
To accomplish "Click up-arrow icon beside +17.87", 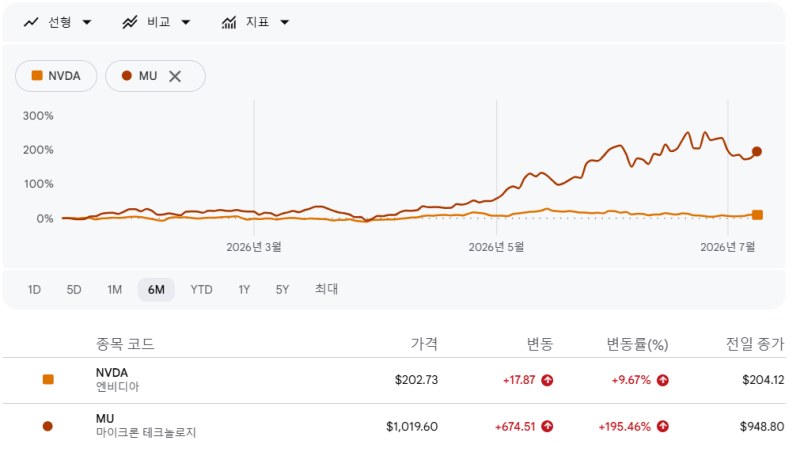I will pos(547,380).
